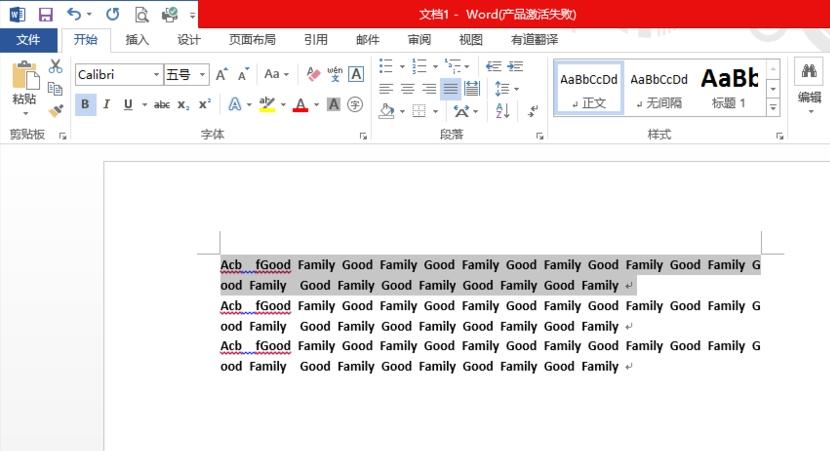Open the borders dropdown
This screenshot has width=830, height=451.
pyautogui.click(x=435, y=111)
